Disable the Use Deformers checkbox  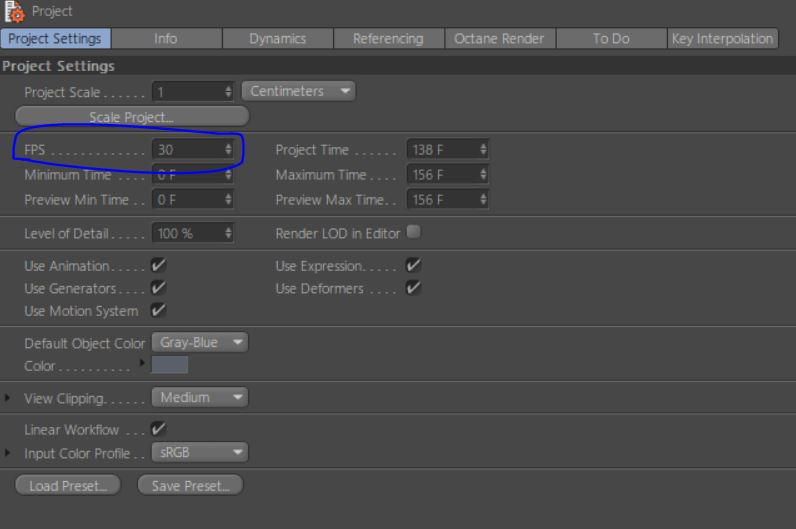click(x=413, y=289)
